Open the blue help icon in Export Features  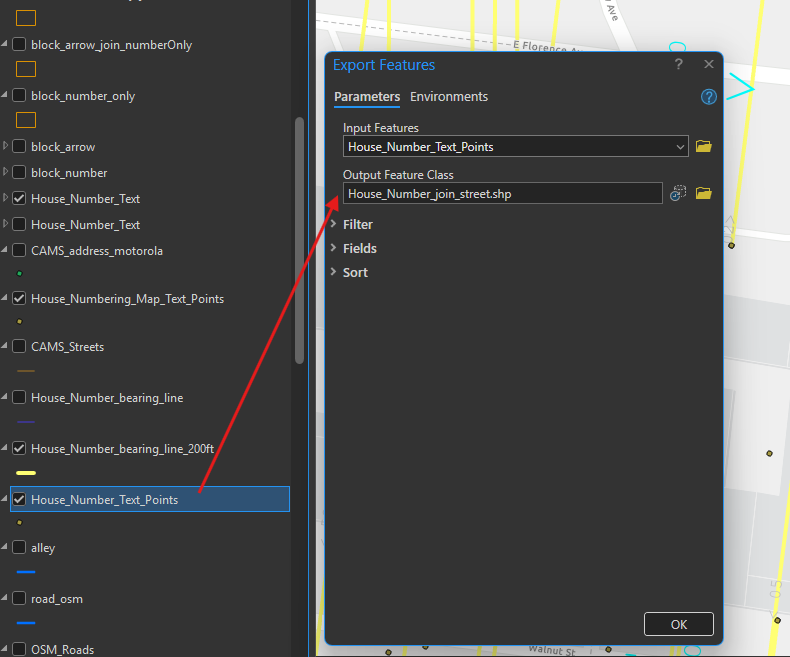tap(708, 97)
